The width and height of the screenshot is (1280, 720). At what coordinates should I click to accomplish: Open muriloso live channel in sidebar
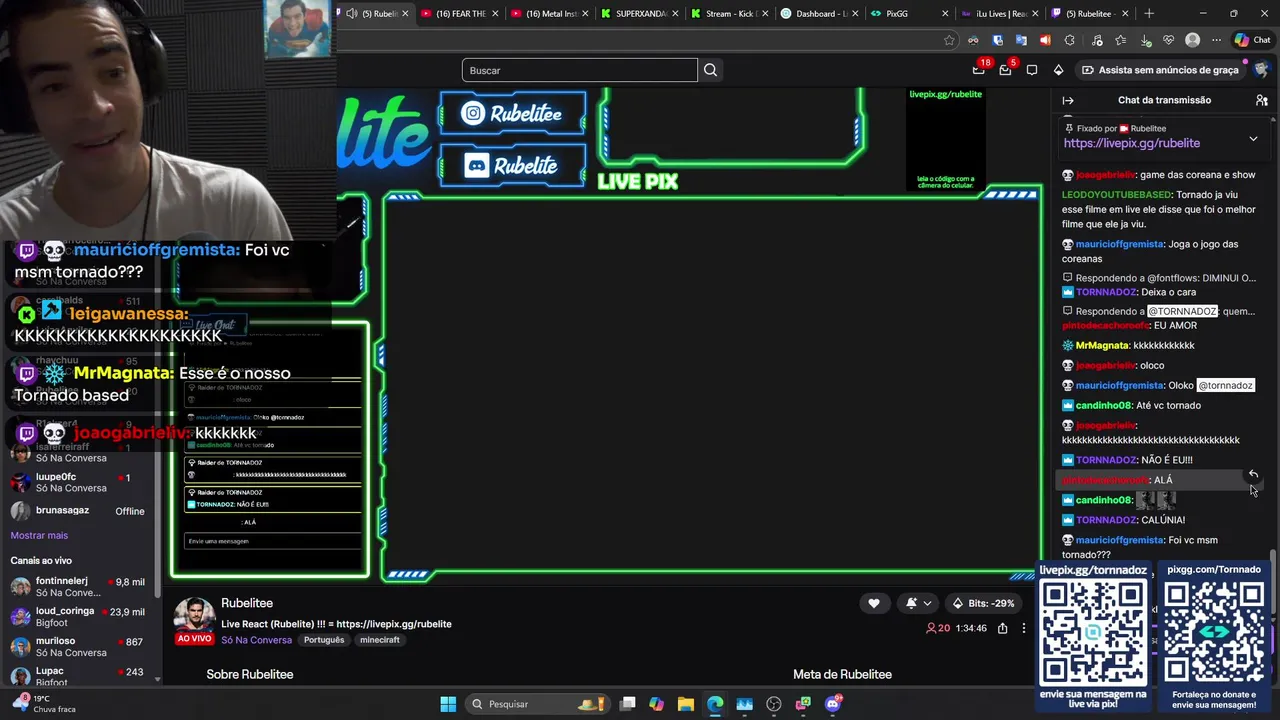click(x=78, y=647)
